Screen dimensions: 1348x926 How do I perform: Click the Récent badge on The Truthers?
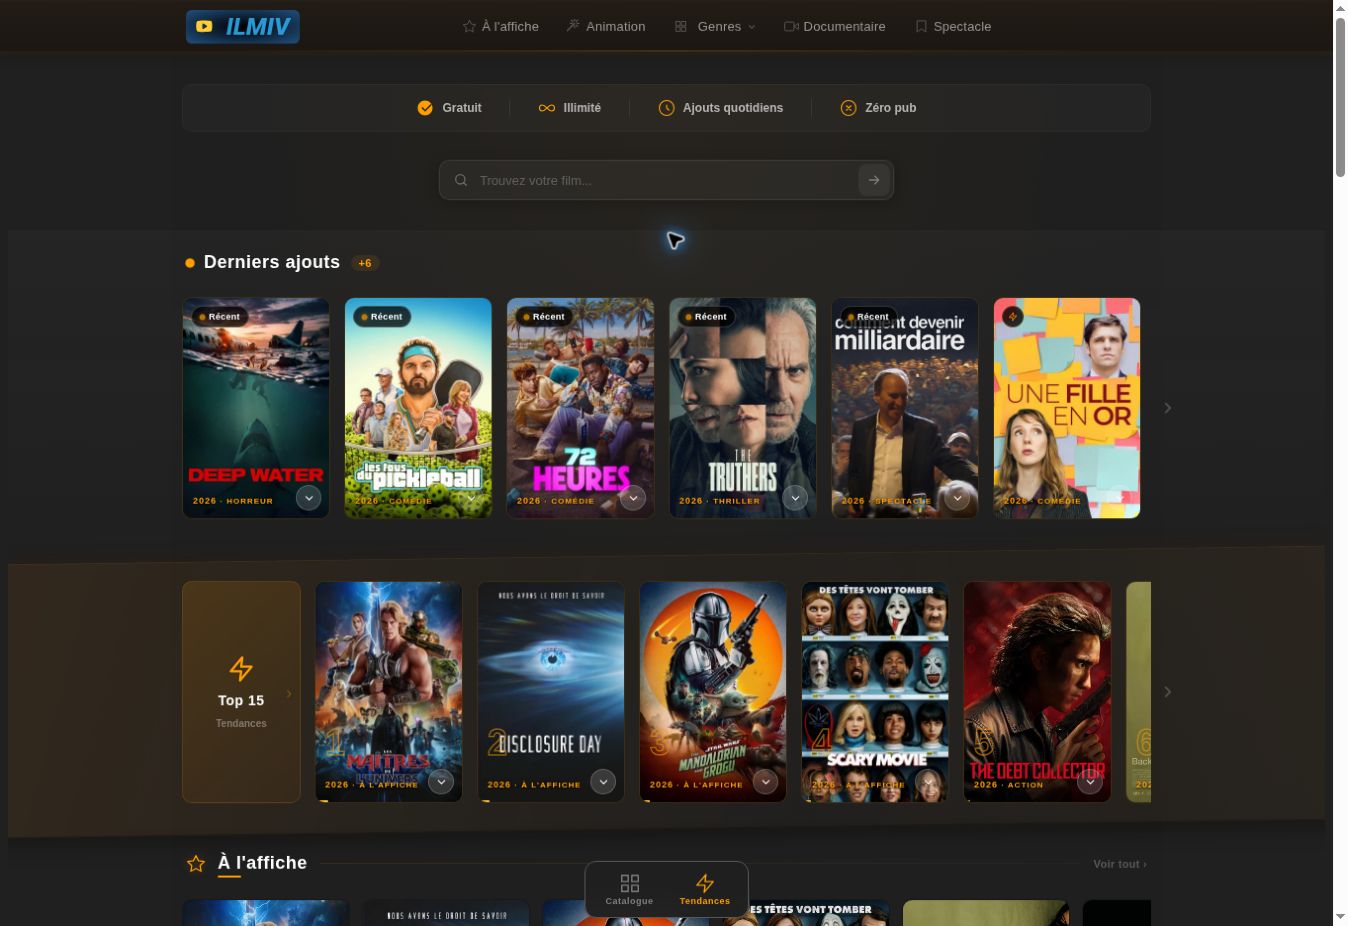click(705, 317)
